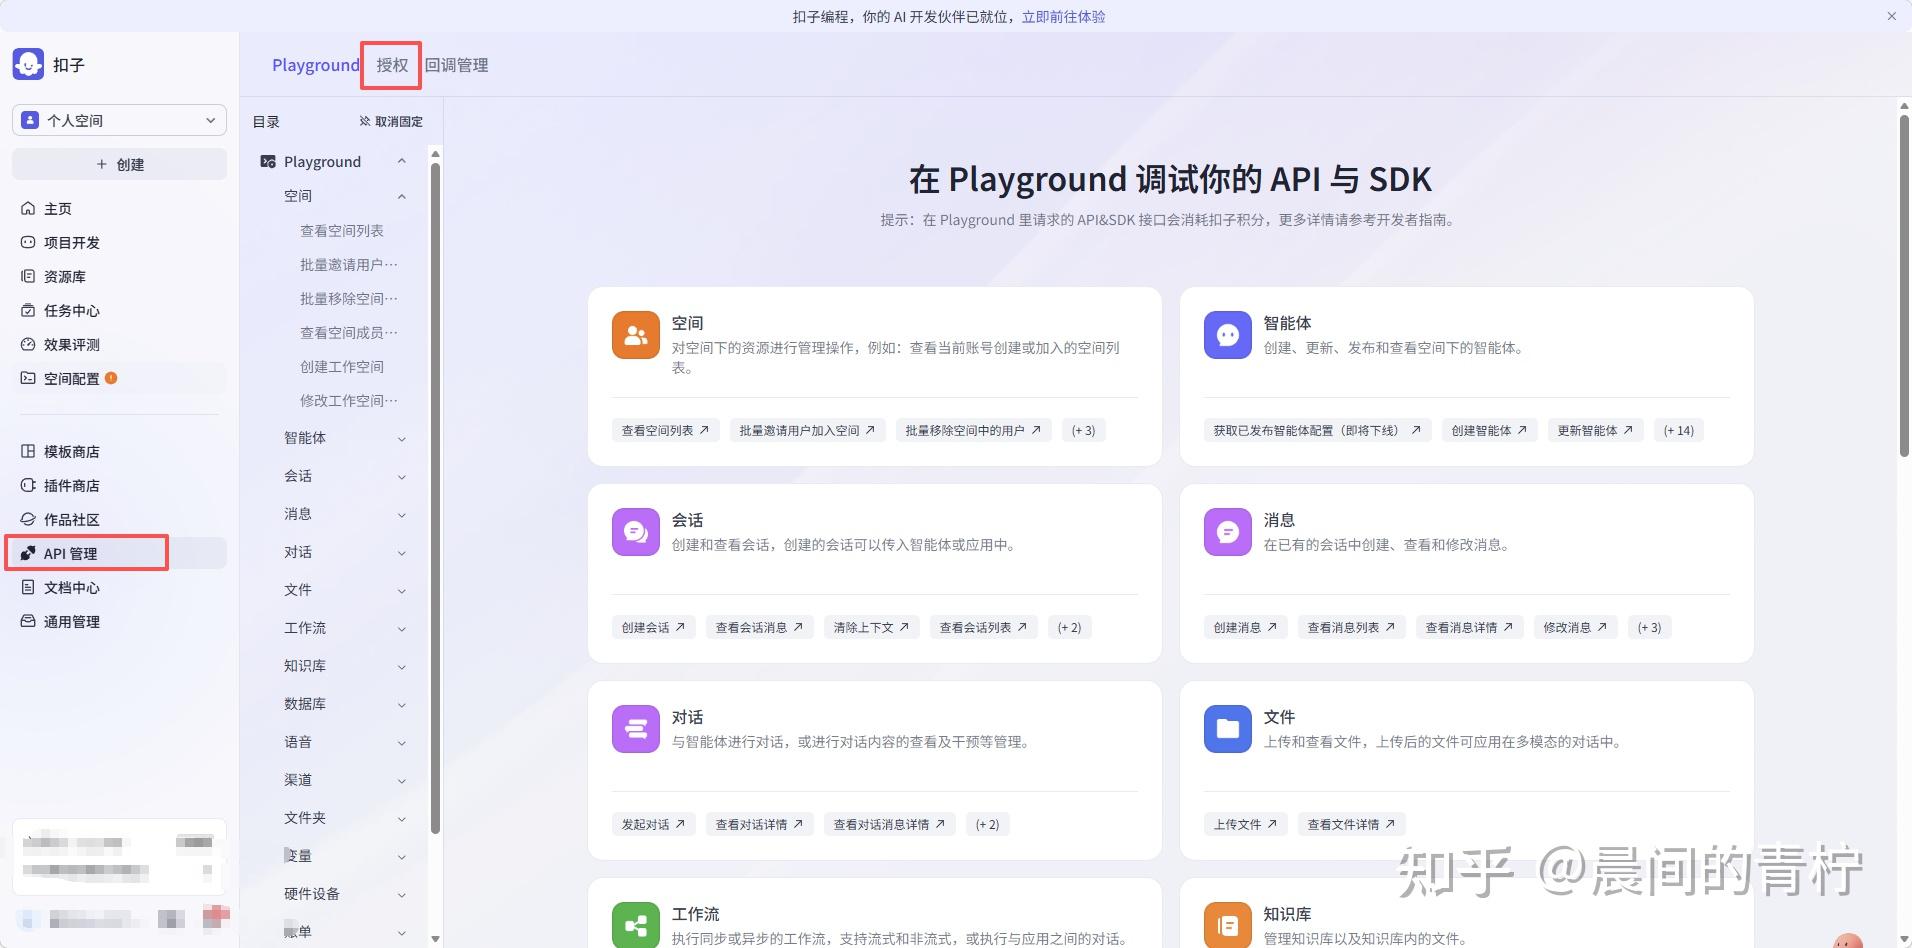Click the main page vertical scrollbar
The height and width of the screenshot is (948, 1912).
(x=1904, y=286)
